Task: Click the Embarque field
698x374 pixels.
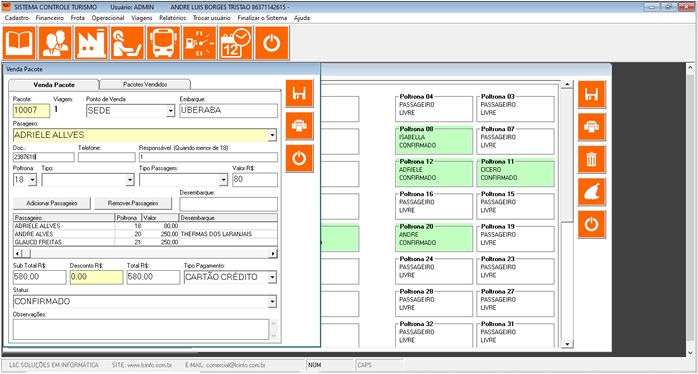Action: (228, 110)
